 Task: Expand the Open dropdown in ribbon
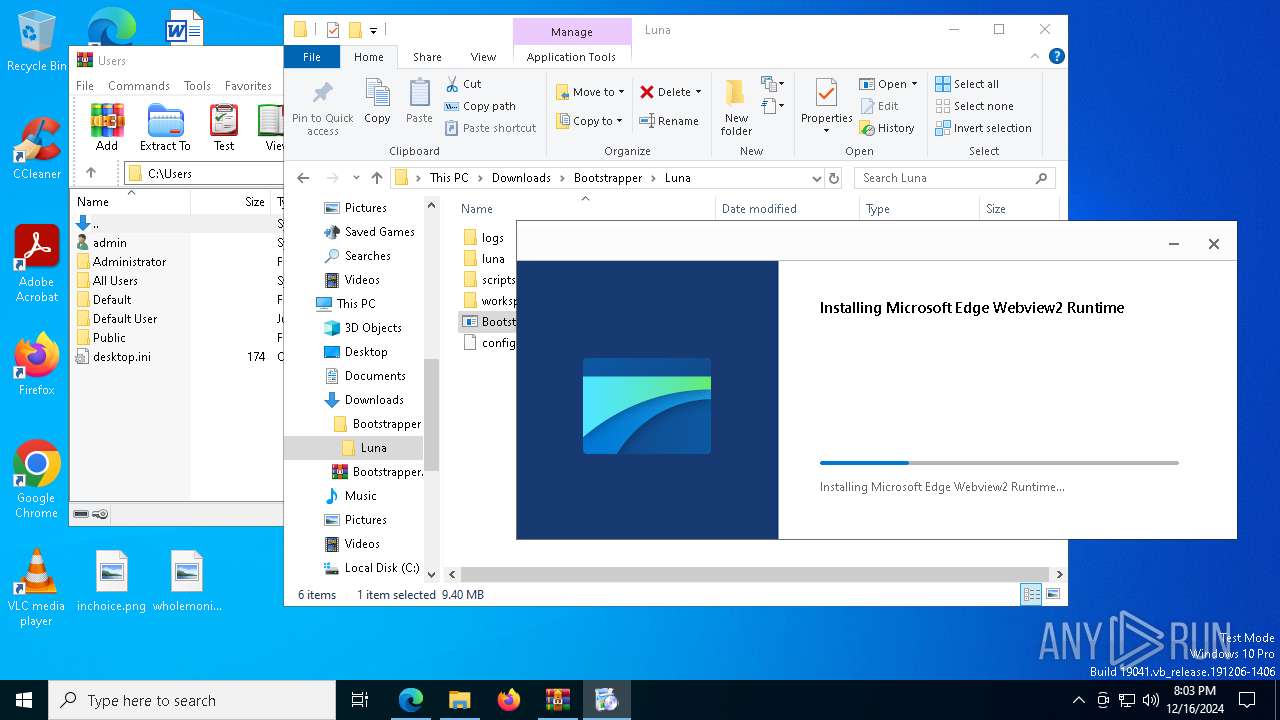pos(914,84)
